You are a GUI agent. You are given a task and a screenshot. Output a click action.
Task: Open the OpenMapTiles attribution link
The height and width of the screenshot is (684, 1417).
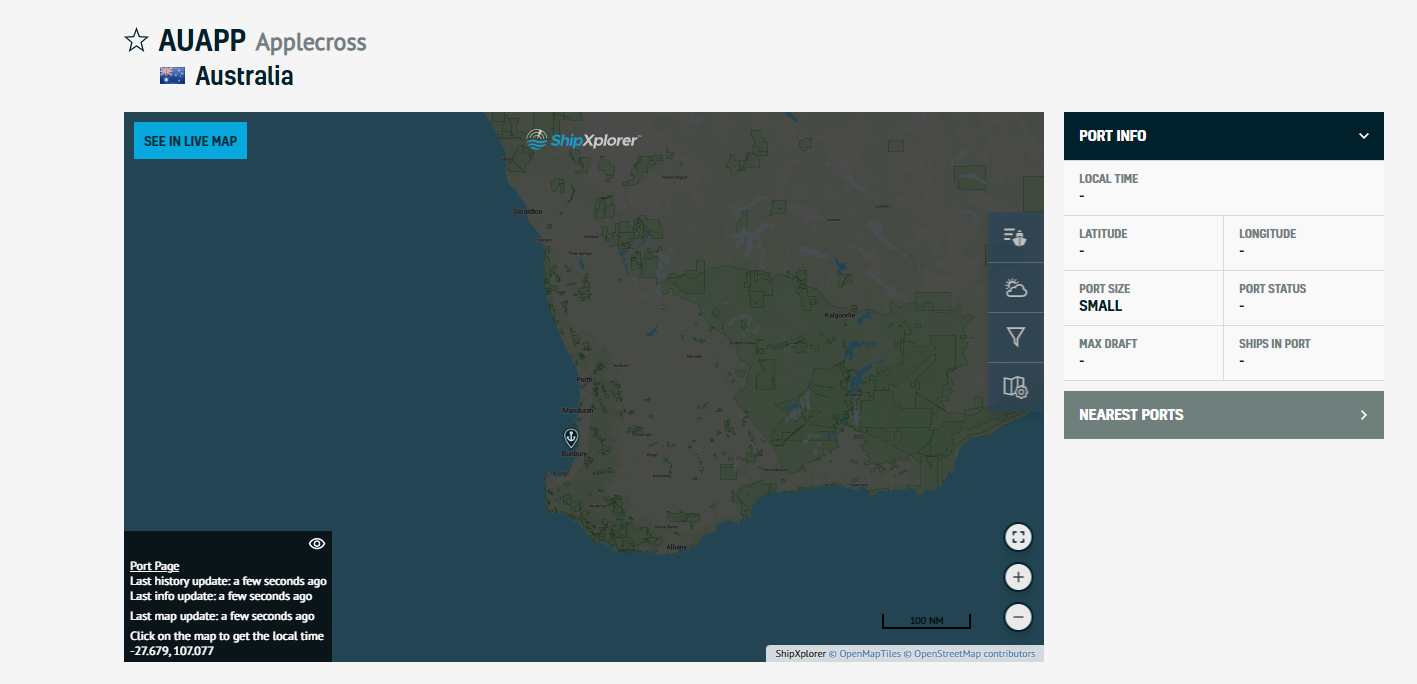pyautogui.click(x=865, y=654)
